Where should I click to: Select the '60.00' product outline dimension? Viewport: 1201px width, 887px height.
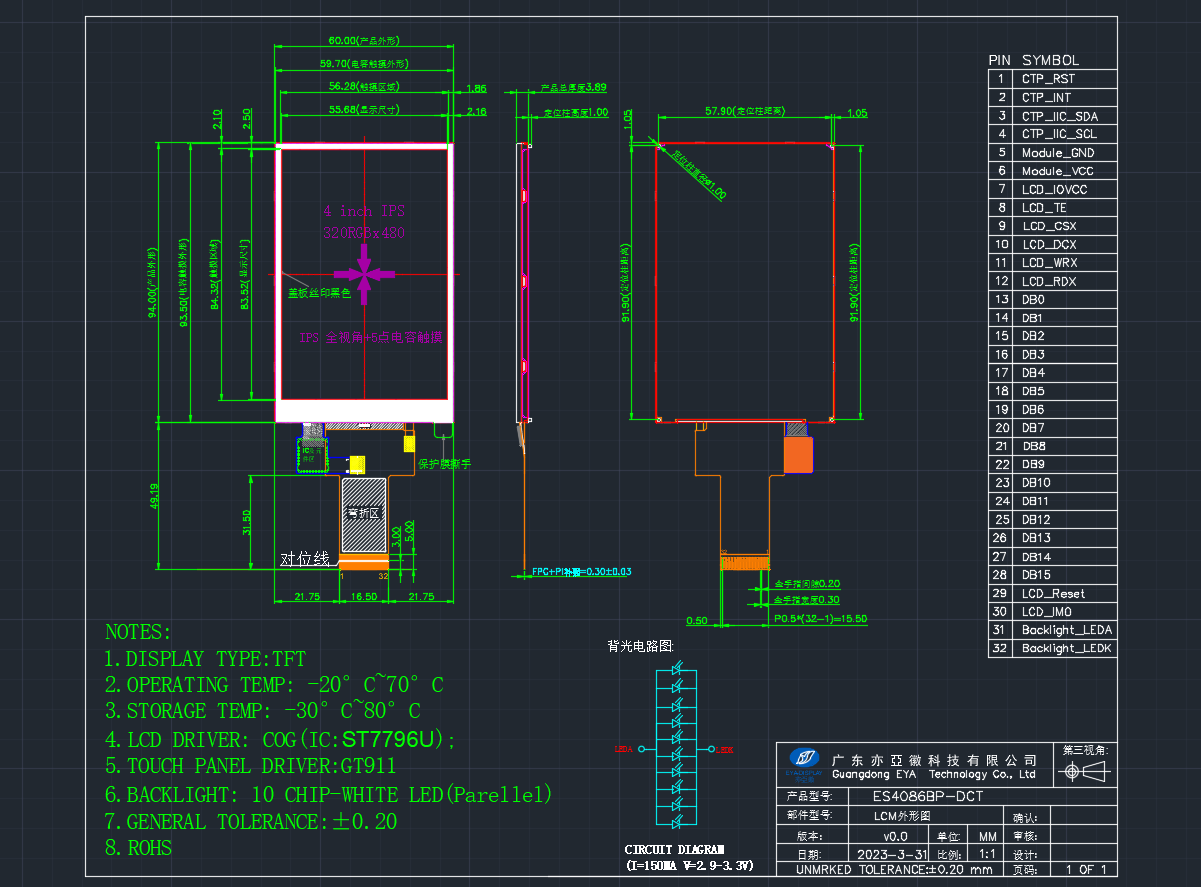tap(364, 41)
